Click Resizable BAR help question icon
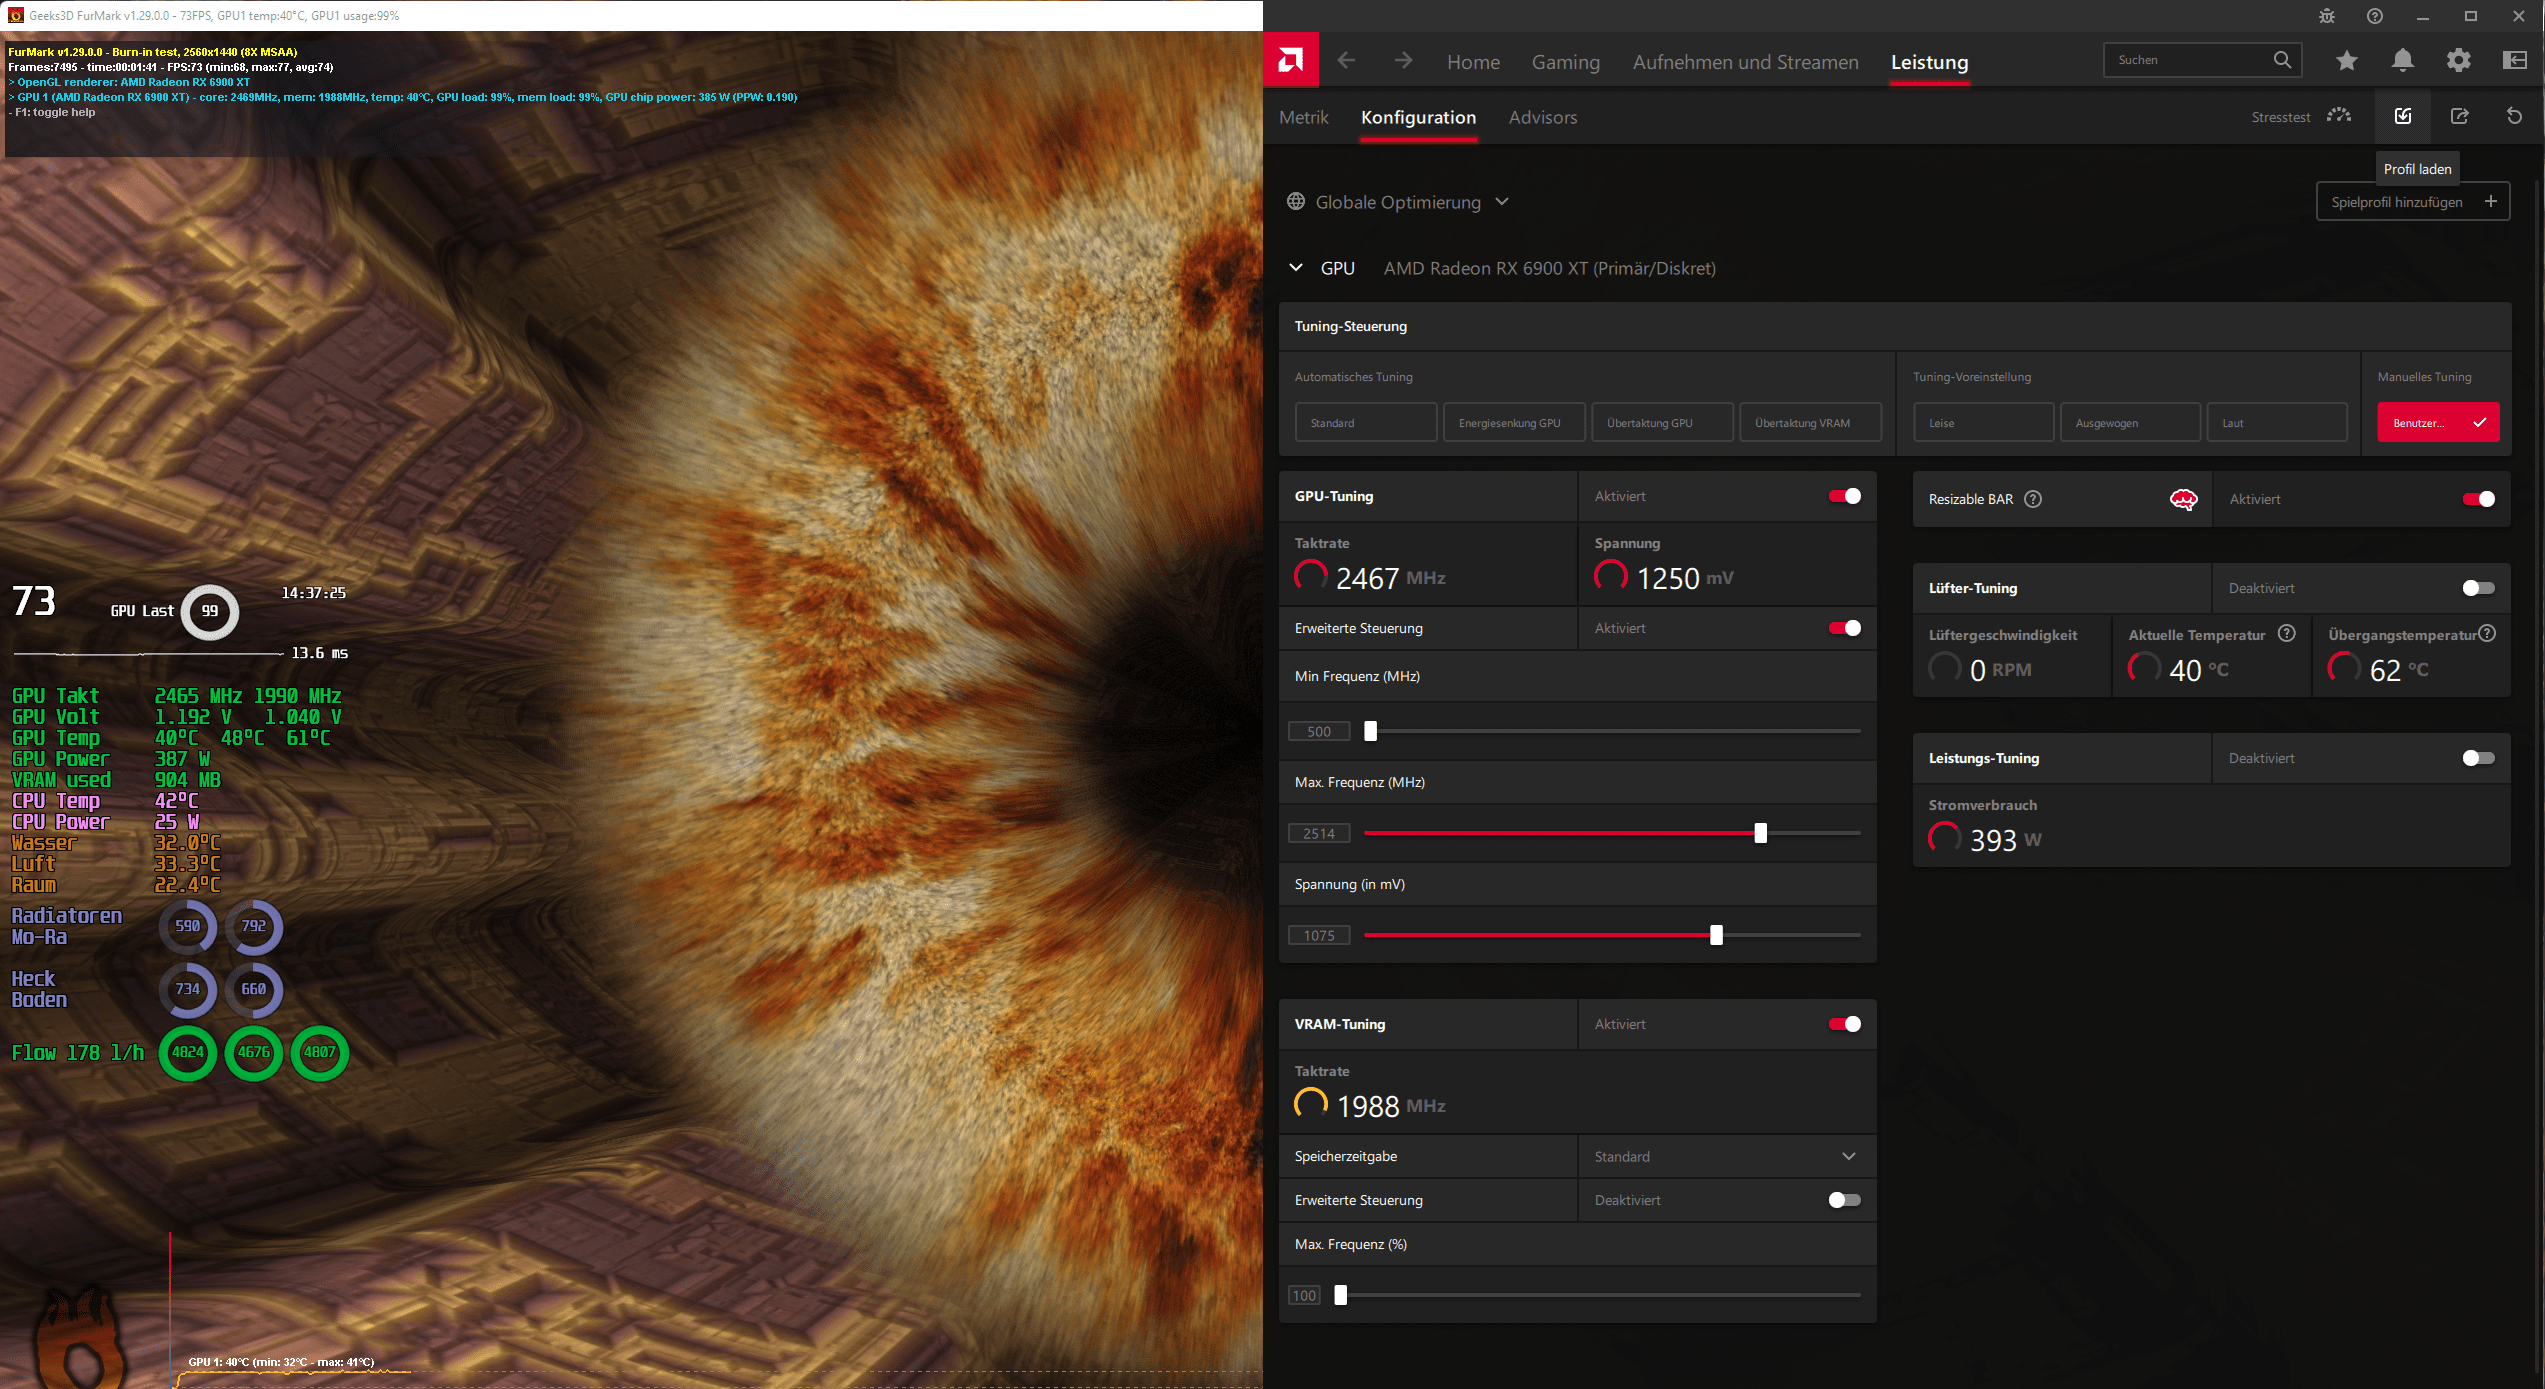 tap(2033, 499)
